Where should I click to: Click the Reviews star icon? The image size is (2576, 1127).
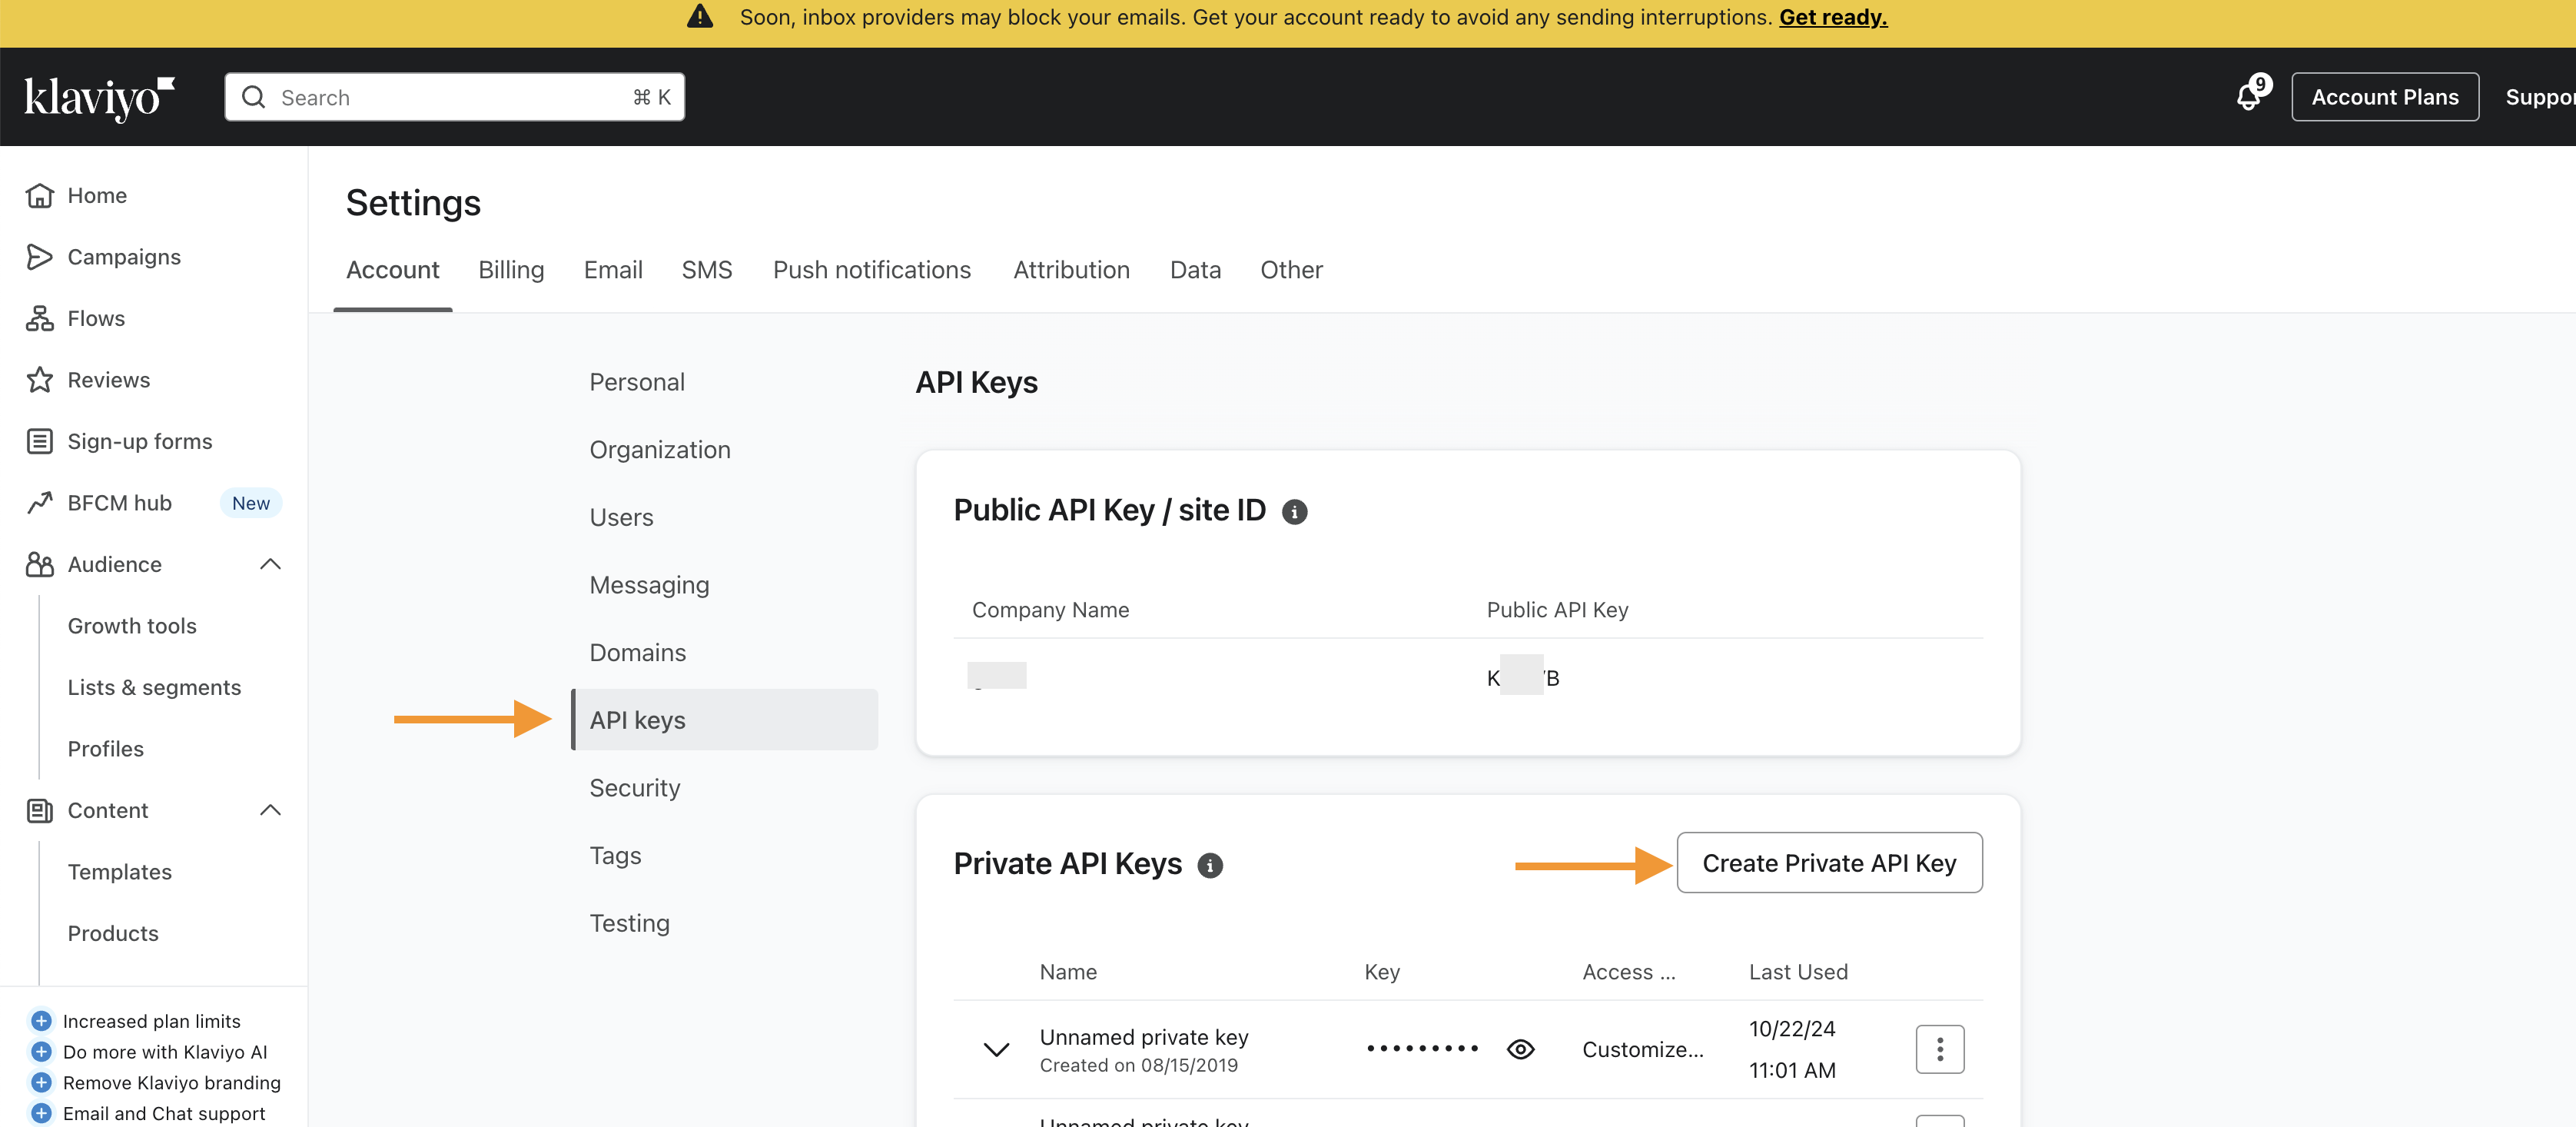click(40, 380)
